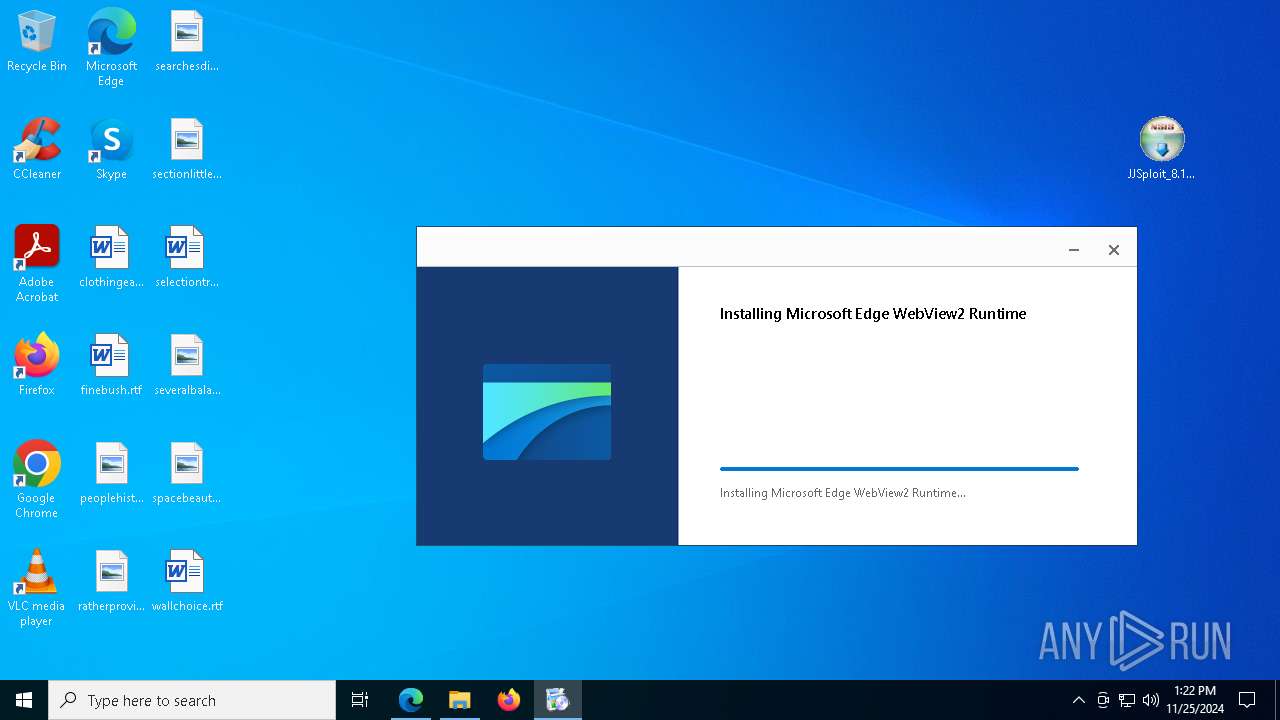Select the wallchoice.rtf document

tap(187, 582)
